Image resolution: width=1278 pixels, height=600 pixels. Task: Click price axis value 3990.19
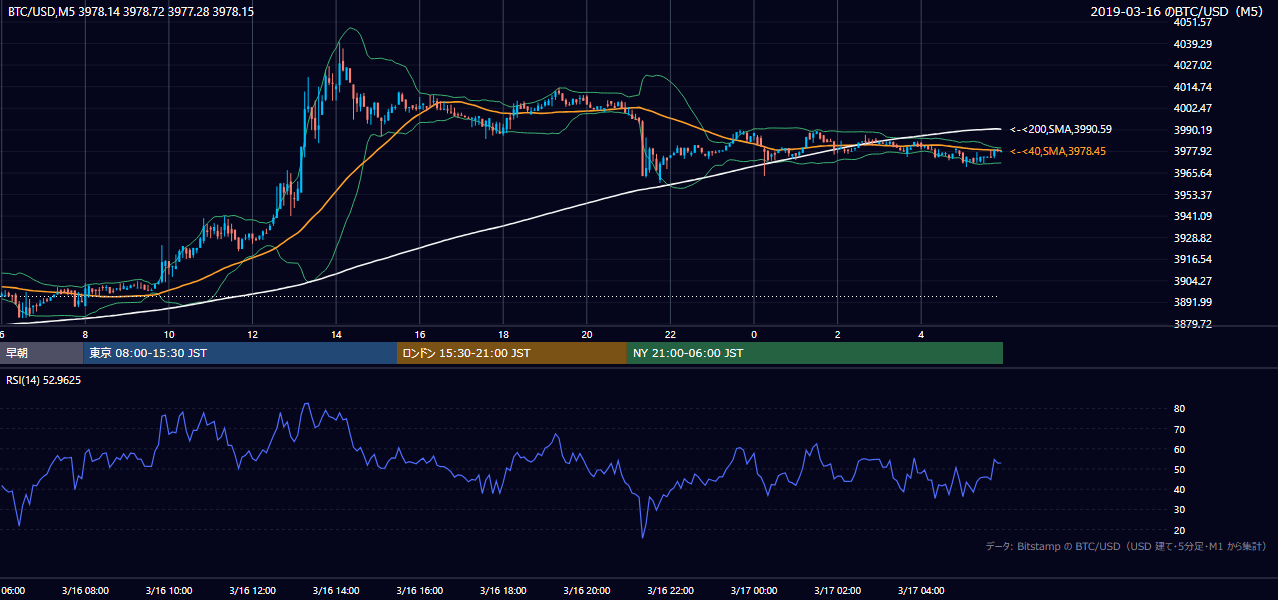[1193, 130]
